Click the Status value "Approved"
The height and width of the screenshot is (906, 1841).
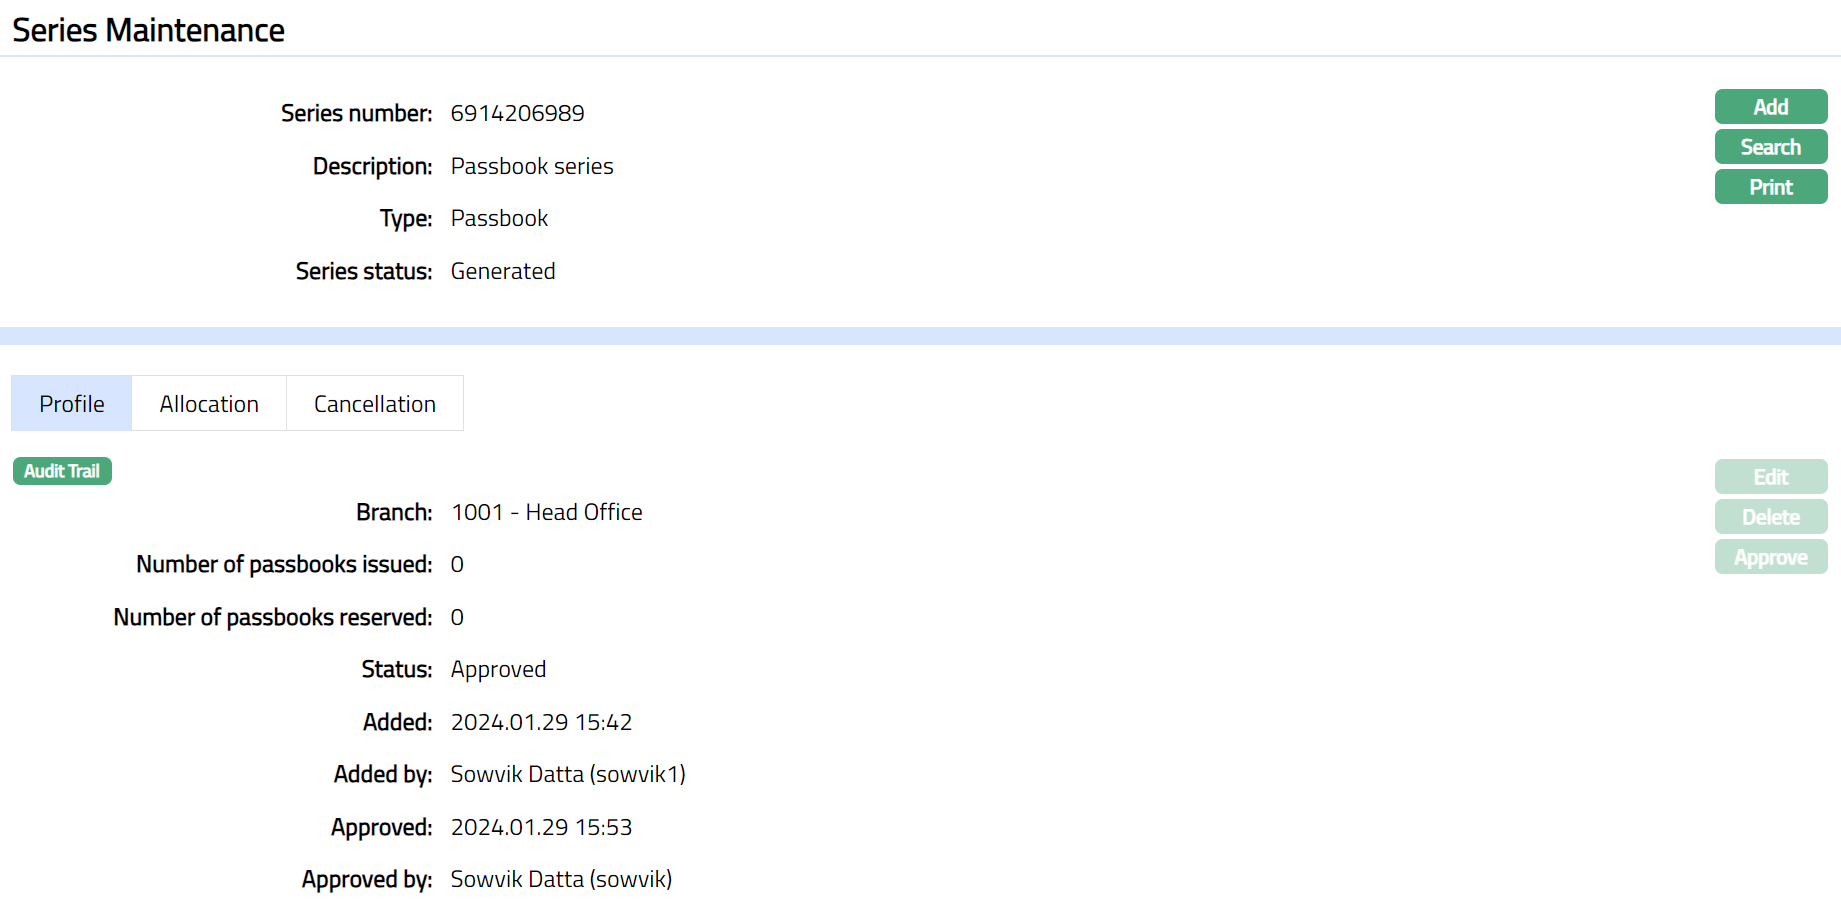(x=498, y=669)
